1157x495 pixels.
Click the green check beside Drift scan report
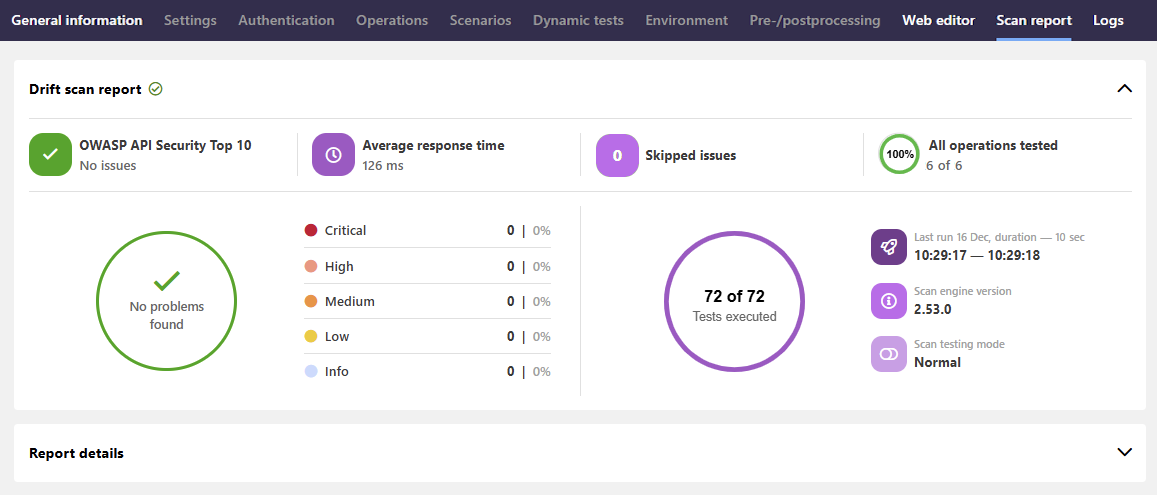tap(155, 89)
